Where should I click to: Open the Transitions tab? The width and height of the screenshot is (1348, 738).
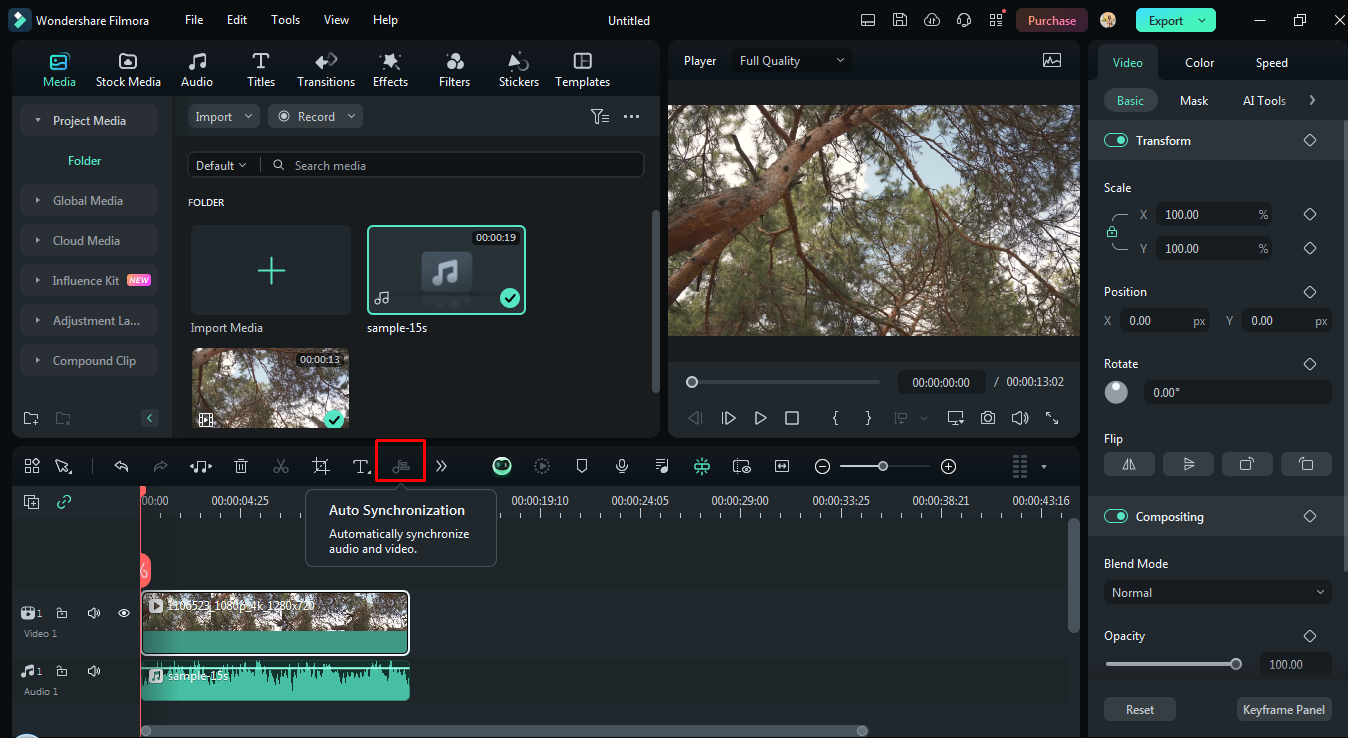click(x=326, y=70)
